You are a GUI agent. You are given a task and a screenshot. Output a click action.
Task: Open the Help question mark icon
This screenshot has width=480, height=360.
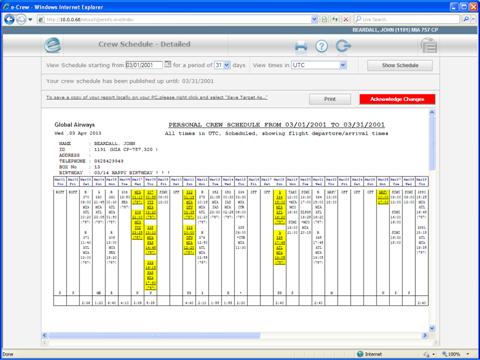tap(321, 46)
